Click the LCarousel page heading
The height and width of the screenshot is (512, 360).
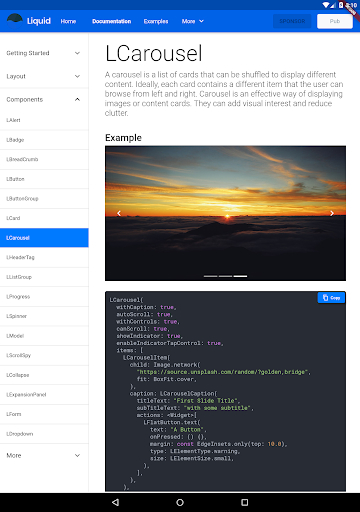[154, 53]
